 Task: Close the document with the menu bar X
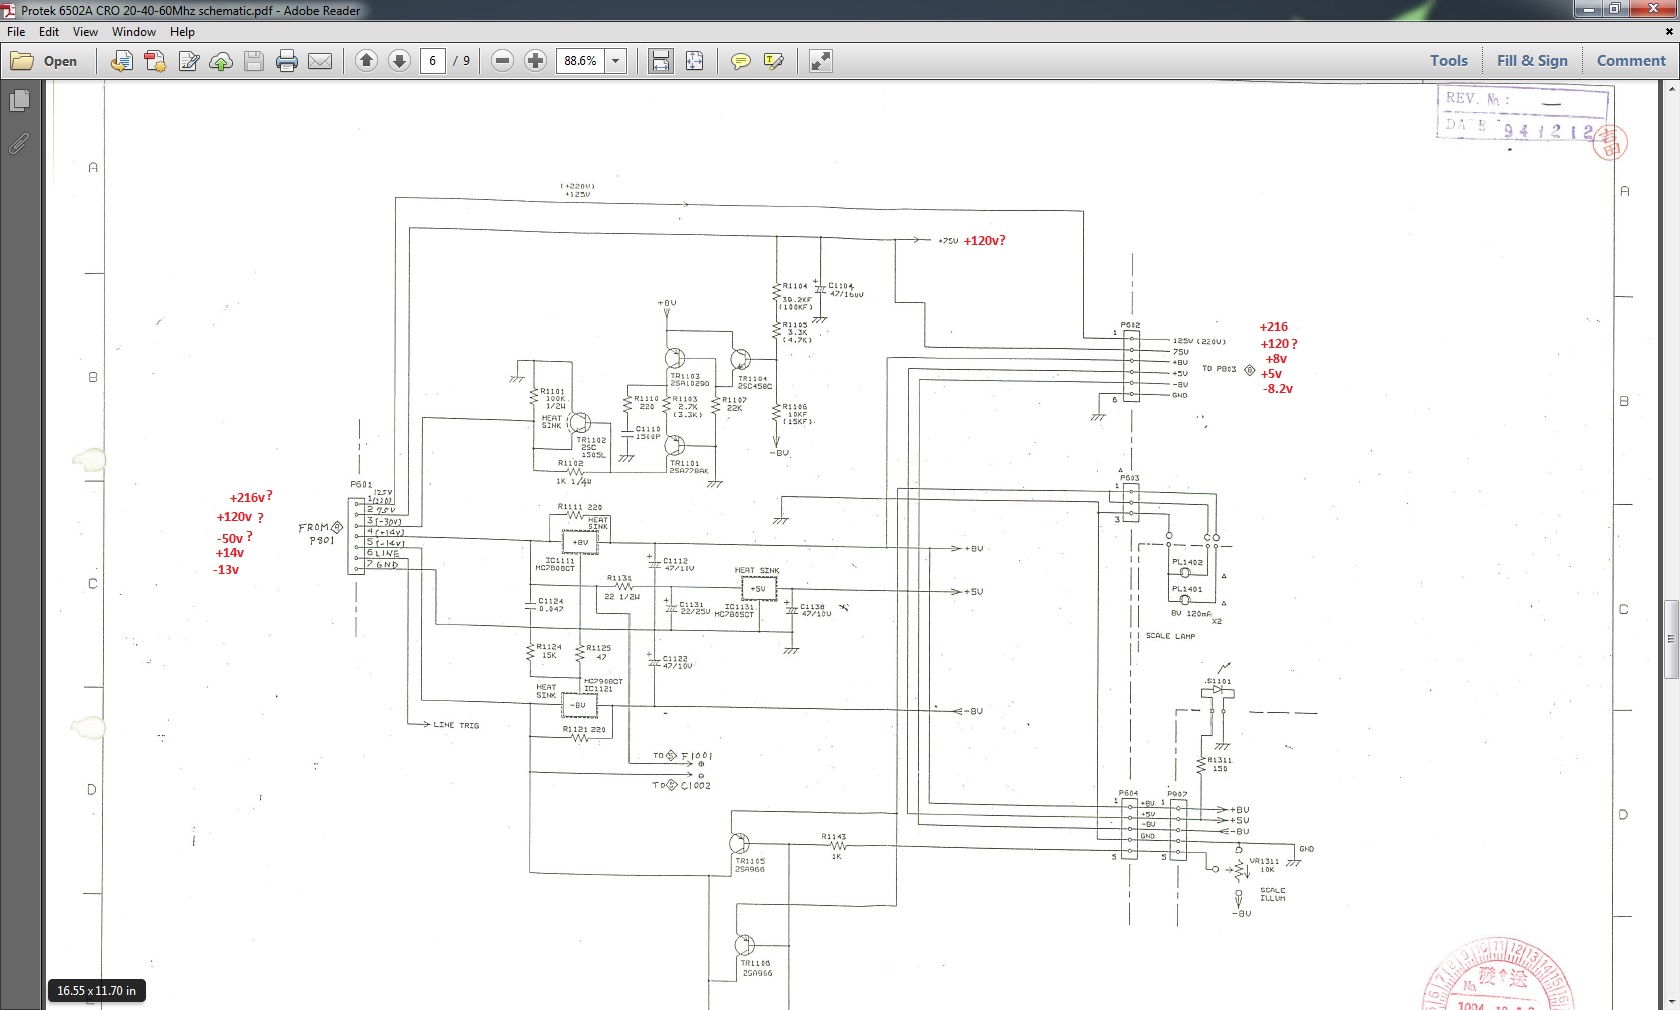pyautogui.click(x=1670, y=32)
